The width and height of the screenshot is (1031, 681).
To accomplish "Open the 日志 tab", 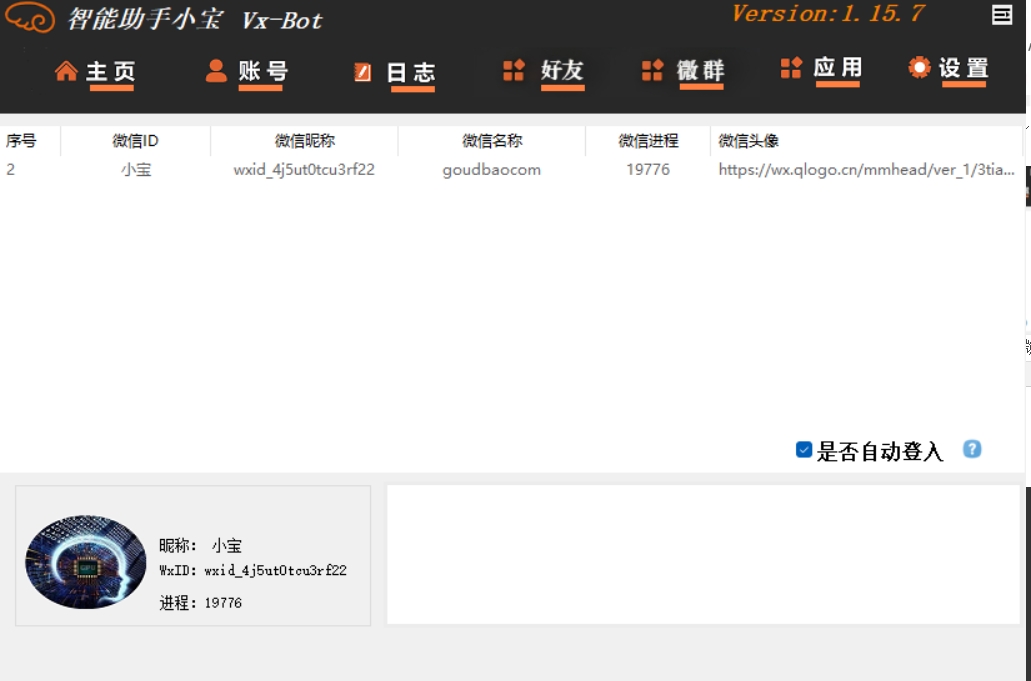I will [x=411, y=74].
